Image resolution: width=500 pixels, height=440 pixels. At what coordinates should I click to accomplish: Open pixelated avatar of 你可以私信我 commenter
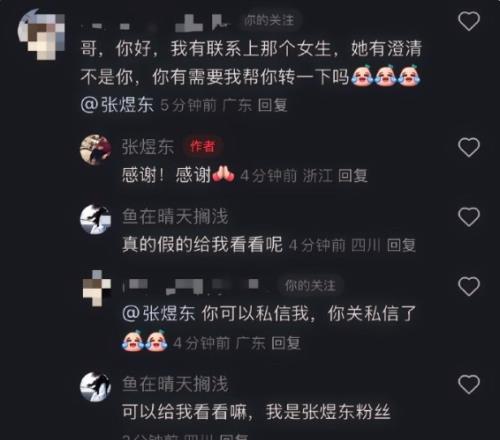tap(97, 288)
